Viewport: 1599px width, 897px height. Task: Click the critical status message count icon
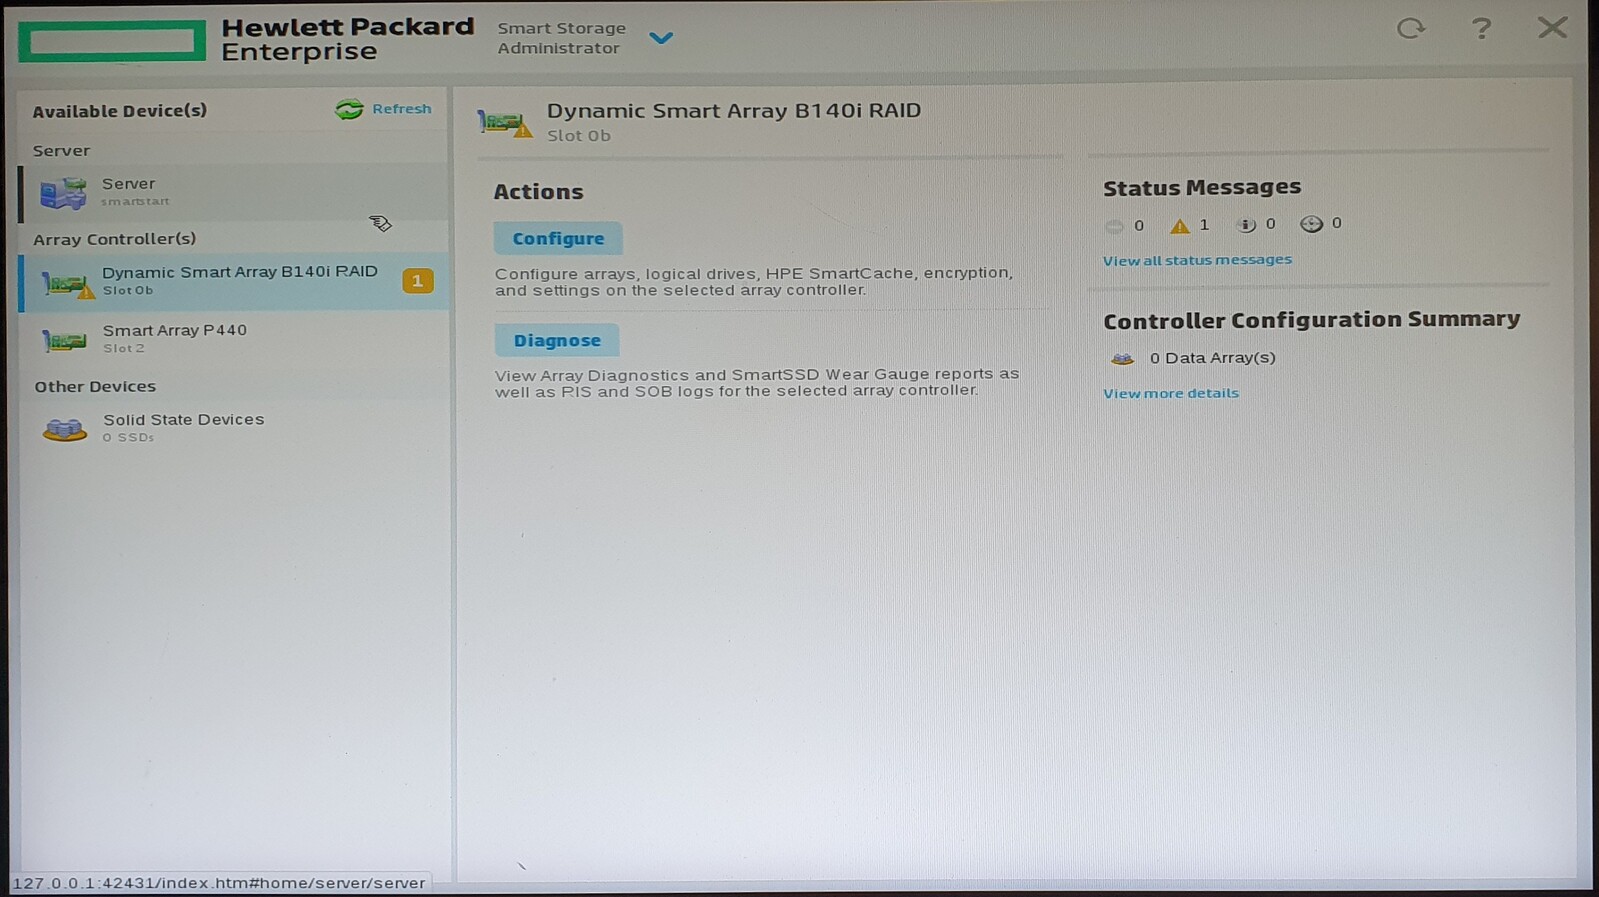coord(1114,227)
